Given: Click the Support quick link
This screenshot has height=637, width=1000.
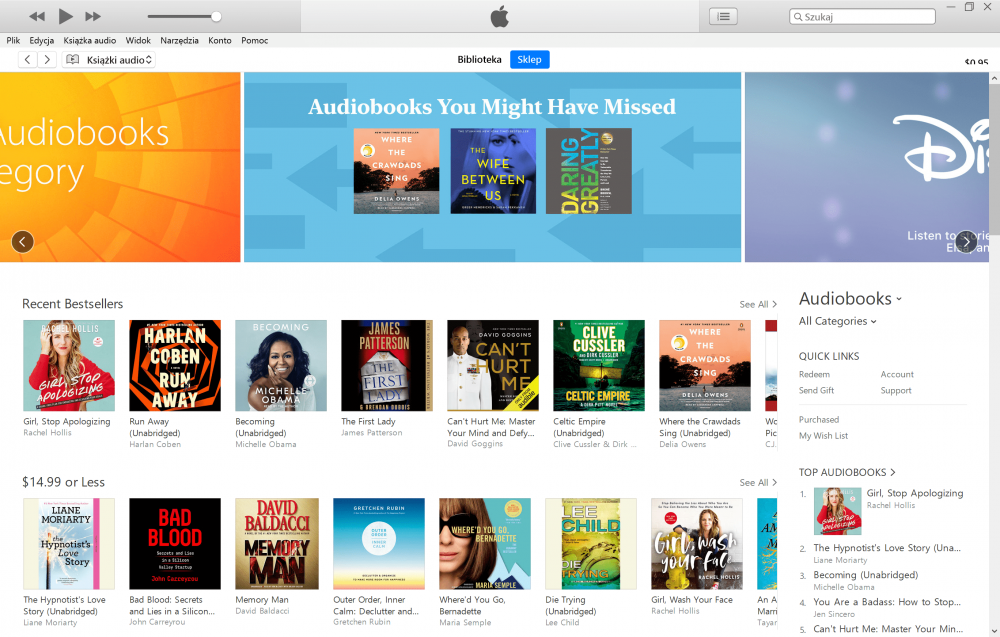Looking at the screenshot, I should click(x=896, y=390).
